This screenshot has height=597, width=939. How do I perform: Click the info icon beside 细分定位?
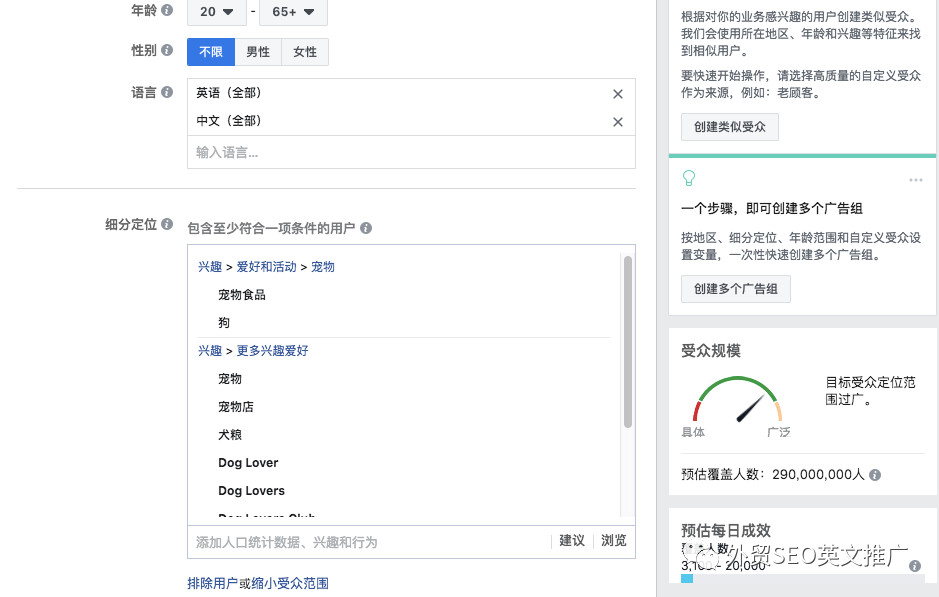(166, 224)
